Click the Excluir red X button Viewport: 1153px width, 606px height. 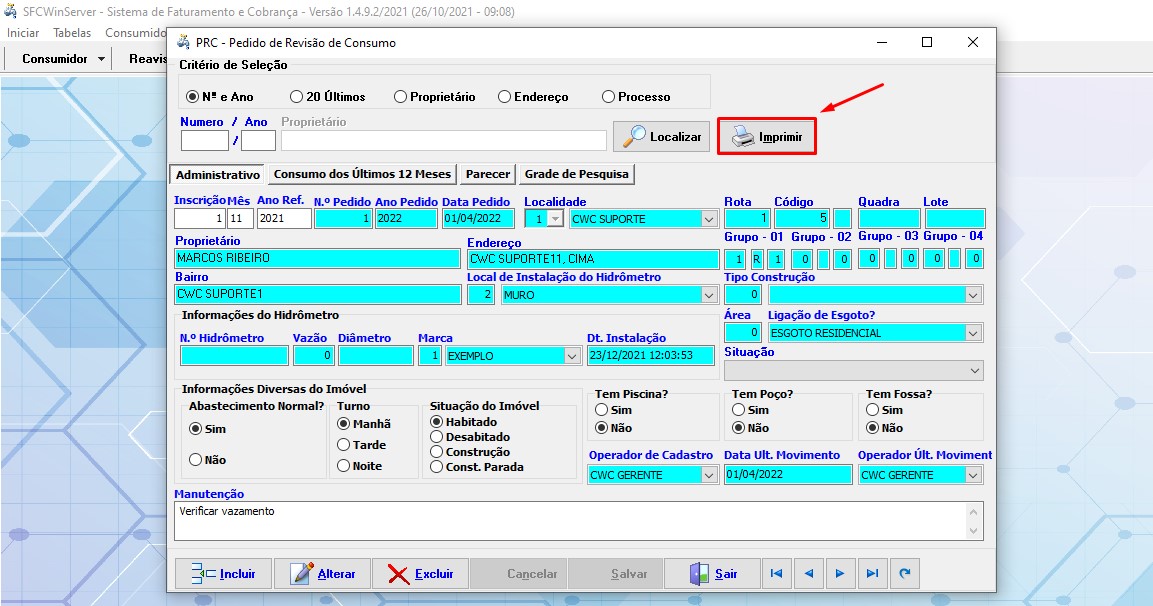click(x=420, y=574)
